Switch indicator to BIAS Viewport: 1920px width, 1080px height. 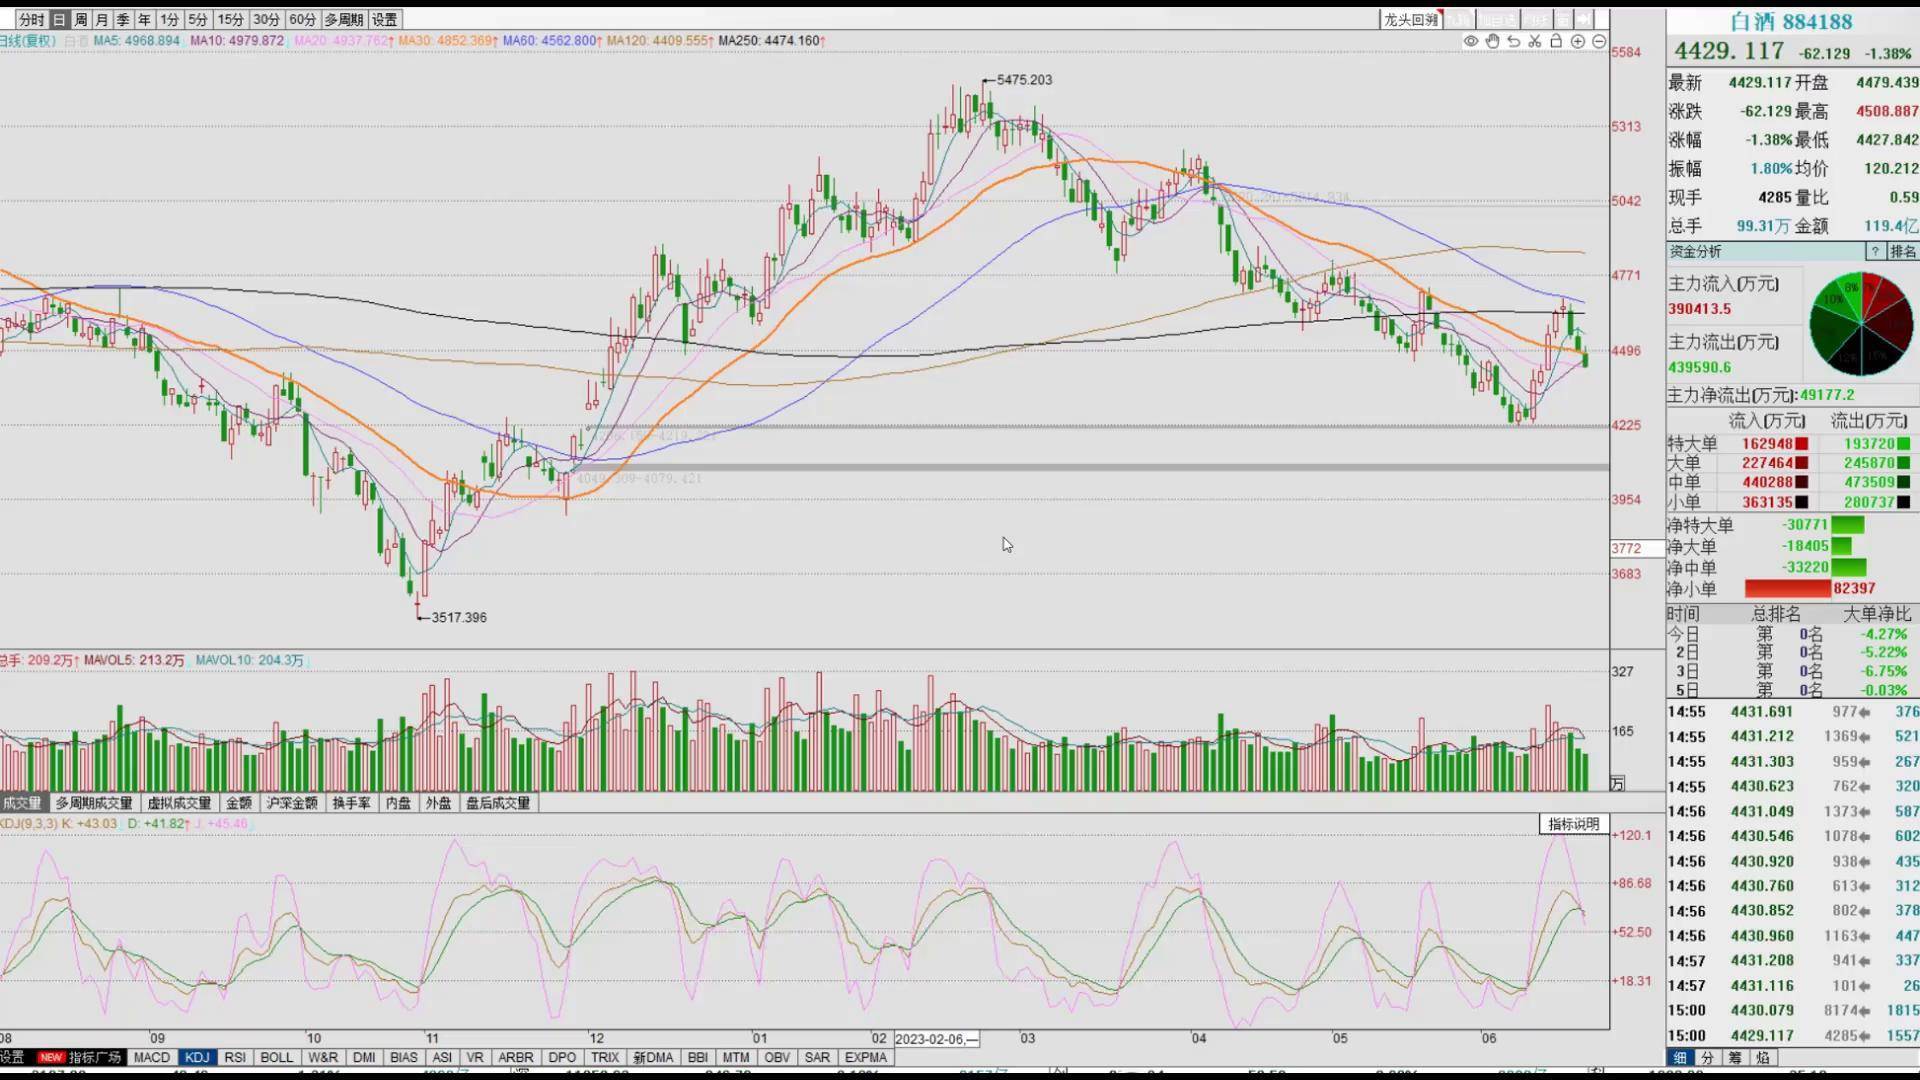404,1057
